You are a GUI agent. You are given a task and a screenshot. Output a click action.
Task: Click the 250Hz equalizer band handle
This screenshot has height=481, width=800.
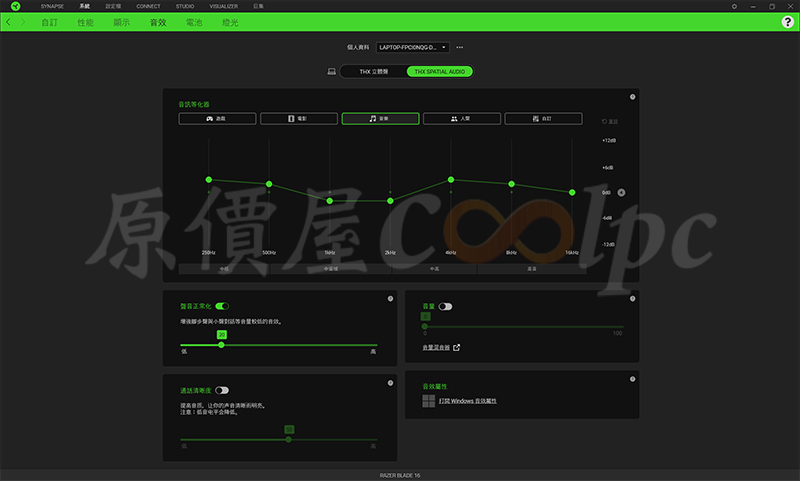click(209, 180)
